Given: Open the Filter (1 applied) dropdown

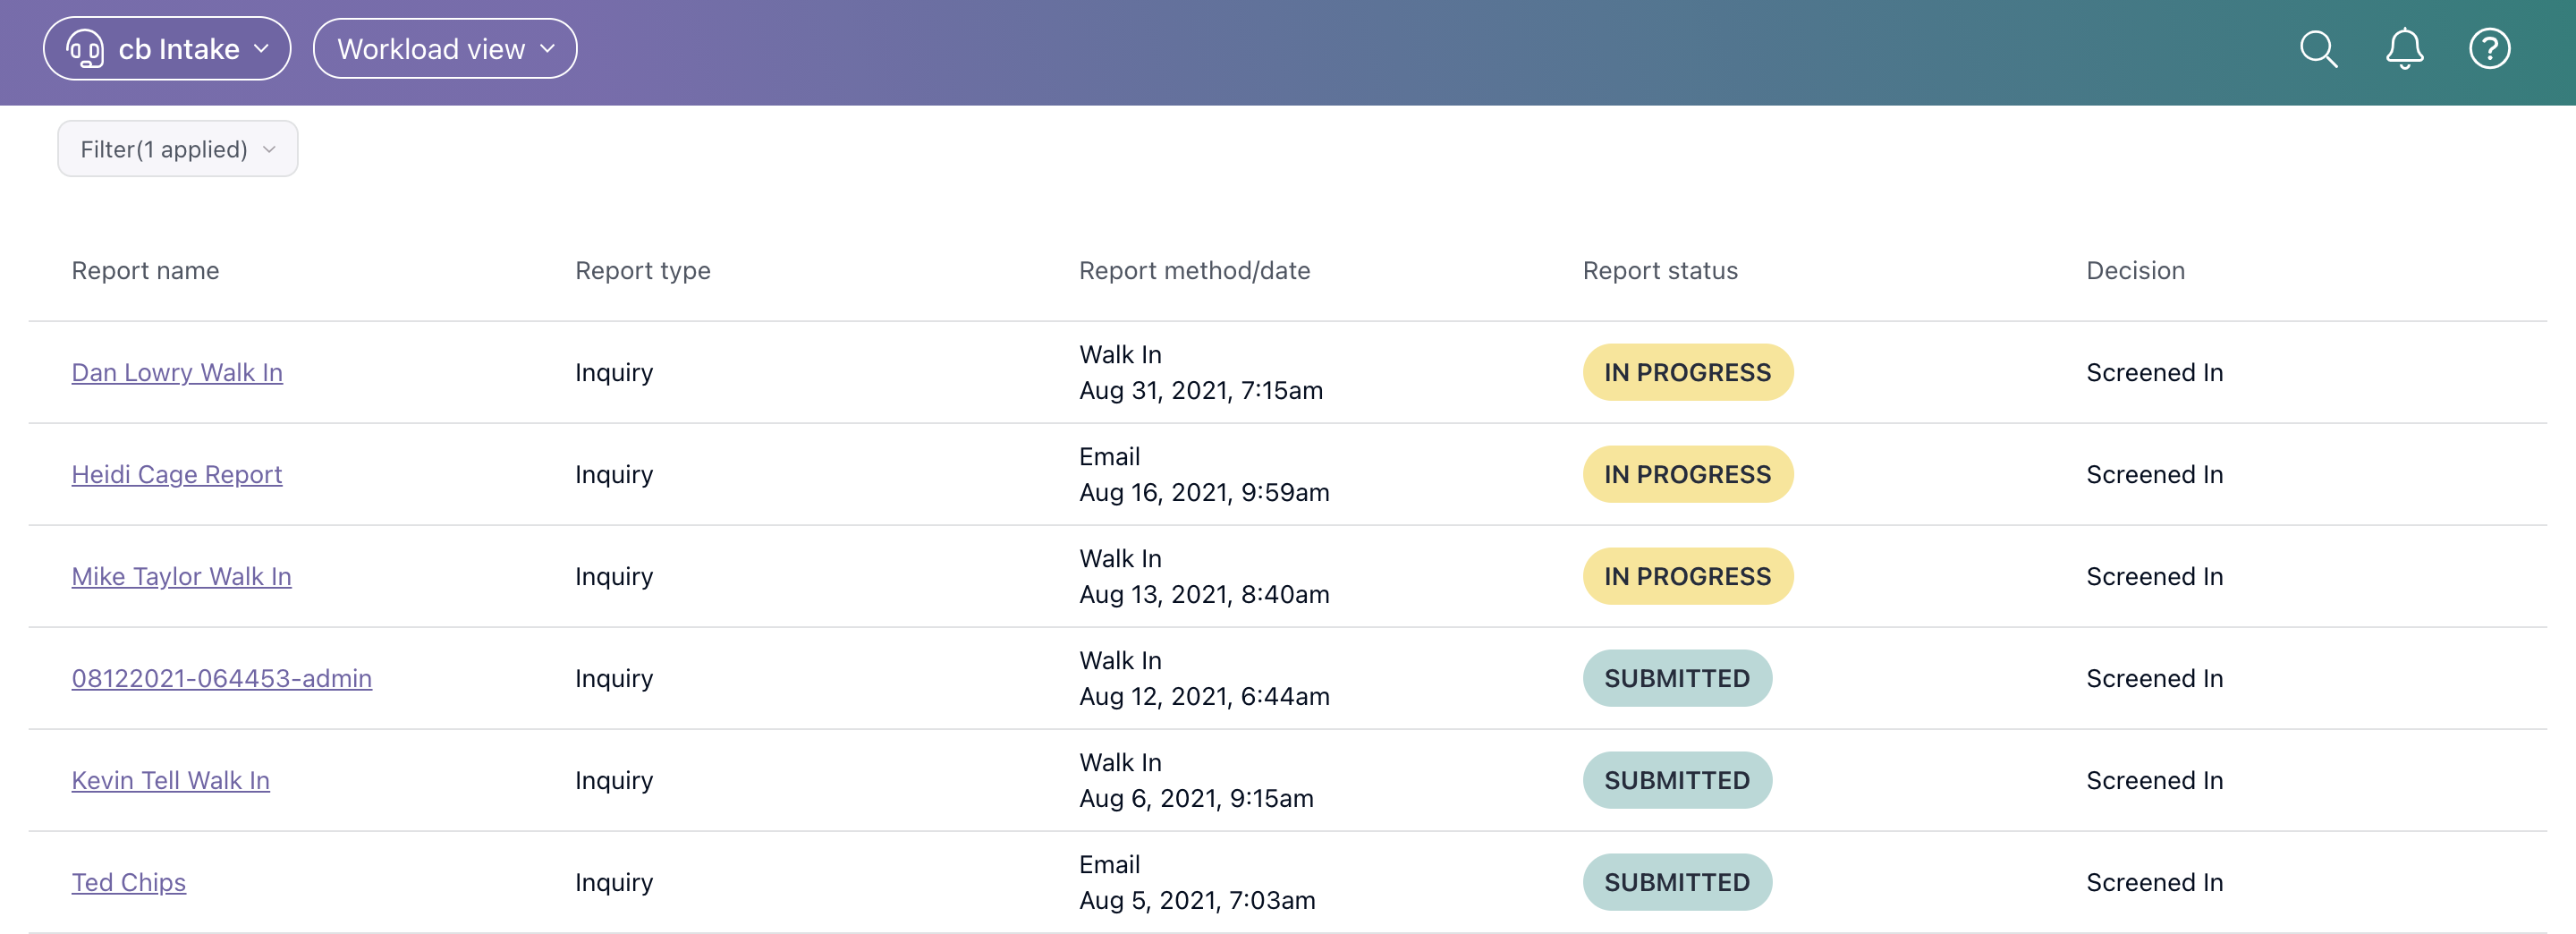Looking at the screenshot, I should pyautogui.click(x=178, y=149).
